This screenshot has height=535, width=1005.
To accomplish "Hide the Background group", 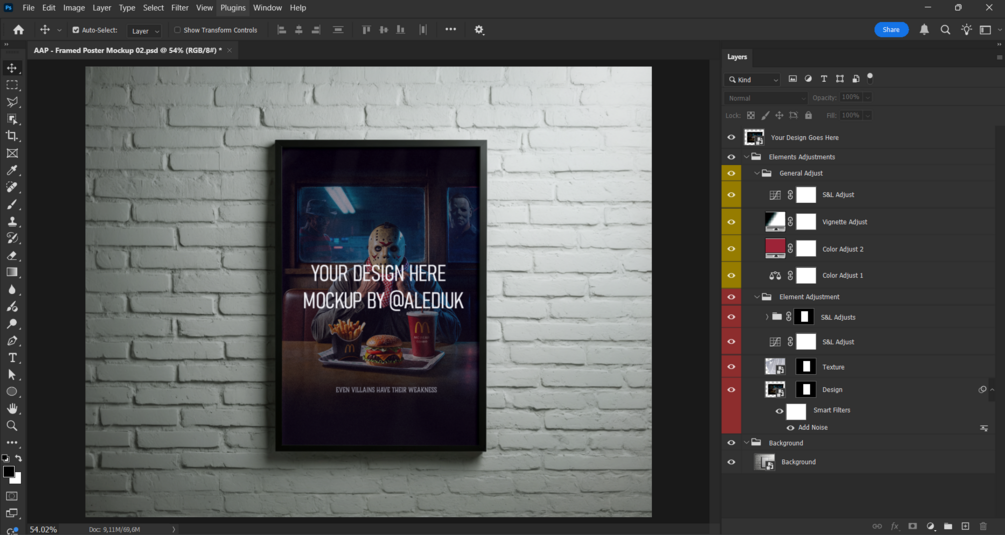I will tap(731, 443).
